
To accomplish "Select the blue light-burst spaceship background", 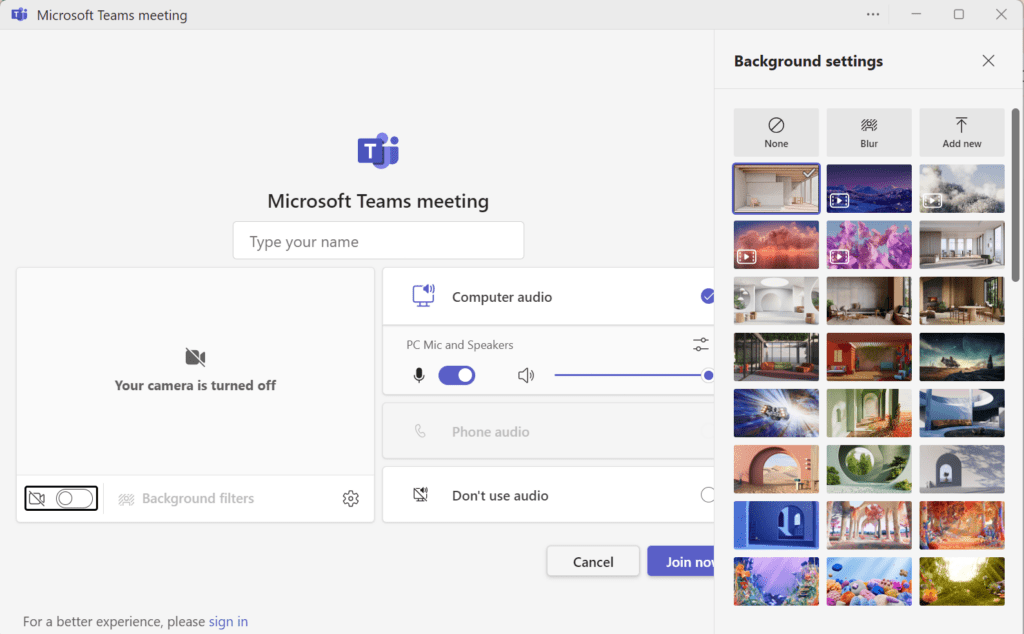I will 776,413.
